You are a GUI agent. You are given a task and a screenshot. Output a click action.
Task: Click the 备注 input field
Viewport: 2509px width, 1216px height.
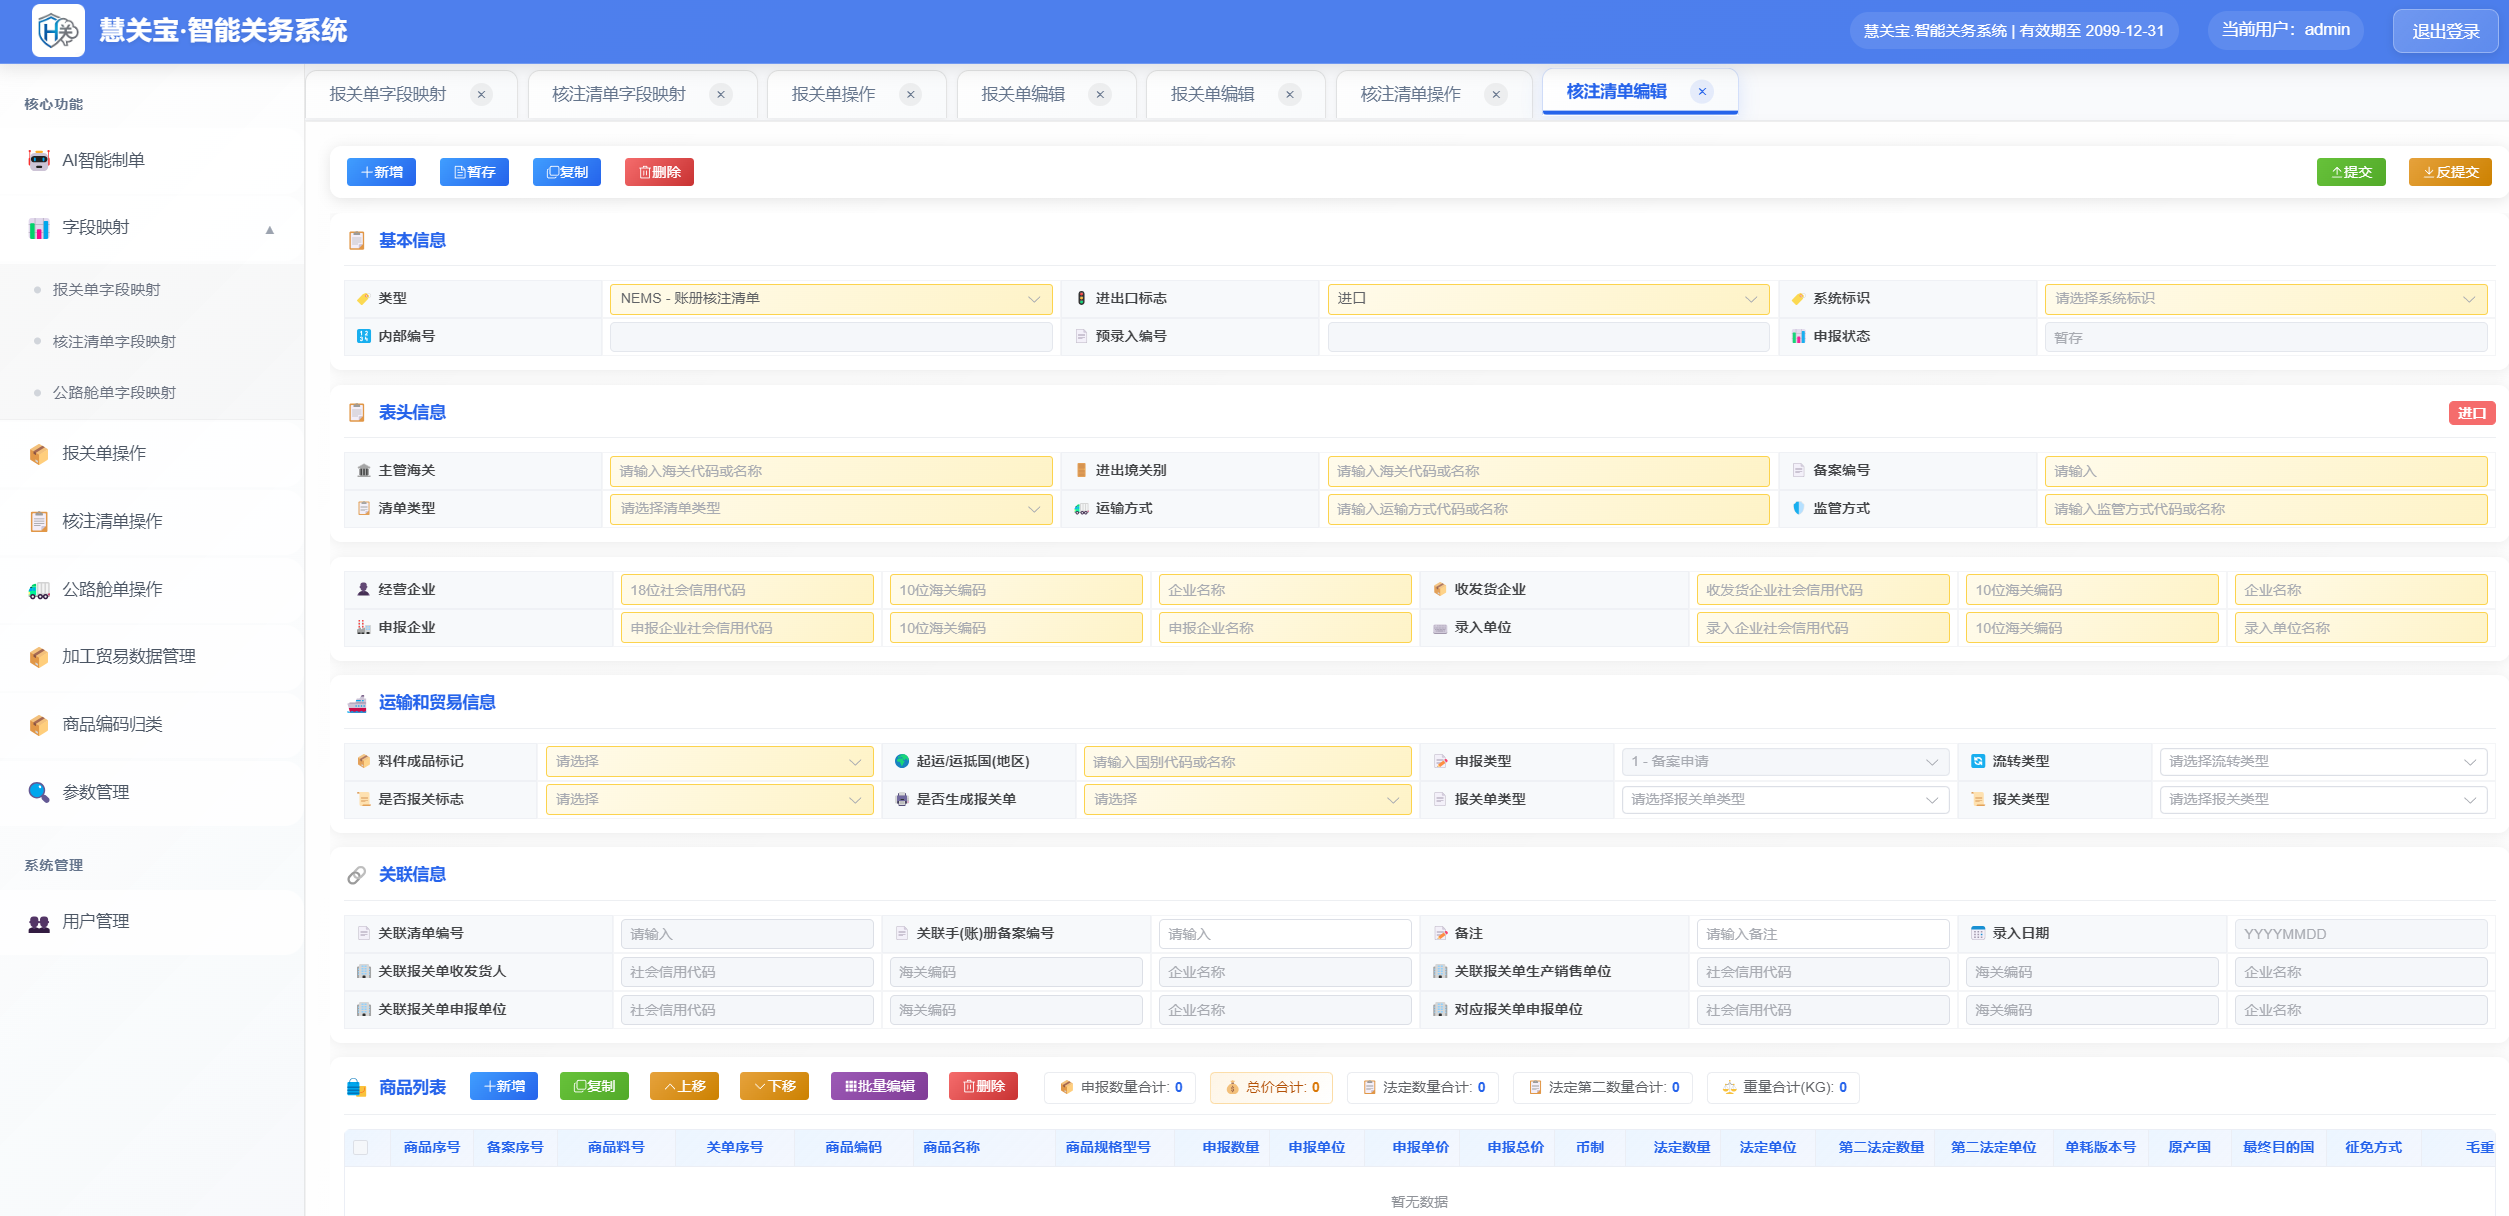coord(1822,934)
